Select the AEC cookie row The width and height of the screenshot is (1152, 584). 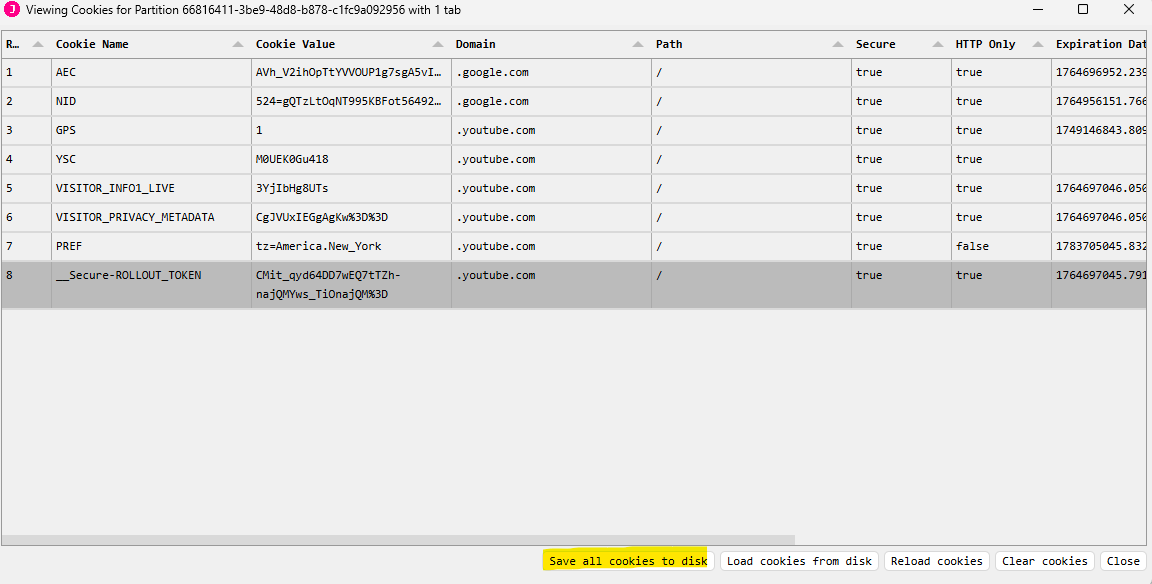(150, 72)
